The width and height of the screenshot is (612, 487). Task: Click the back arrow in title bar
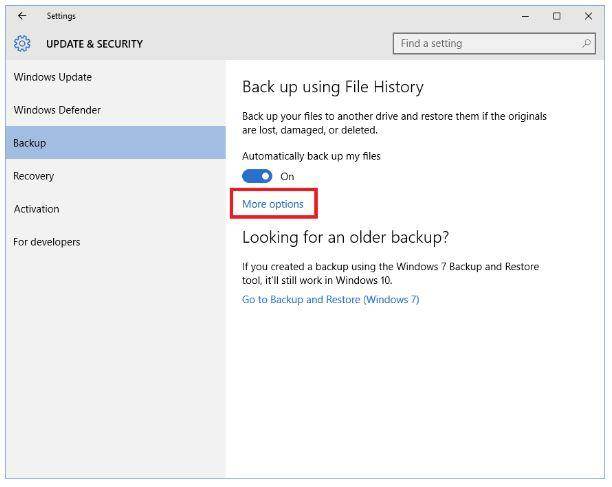pyautogui.click(x=22, y=16)
